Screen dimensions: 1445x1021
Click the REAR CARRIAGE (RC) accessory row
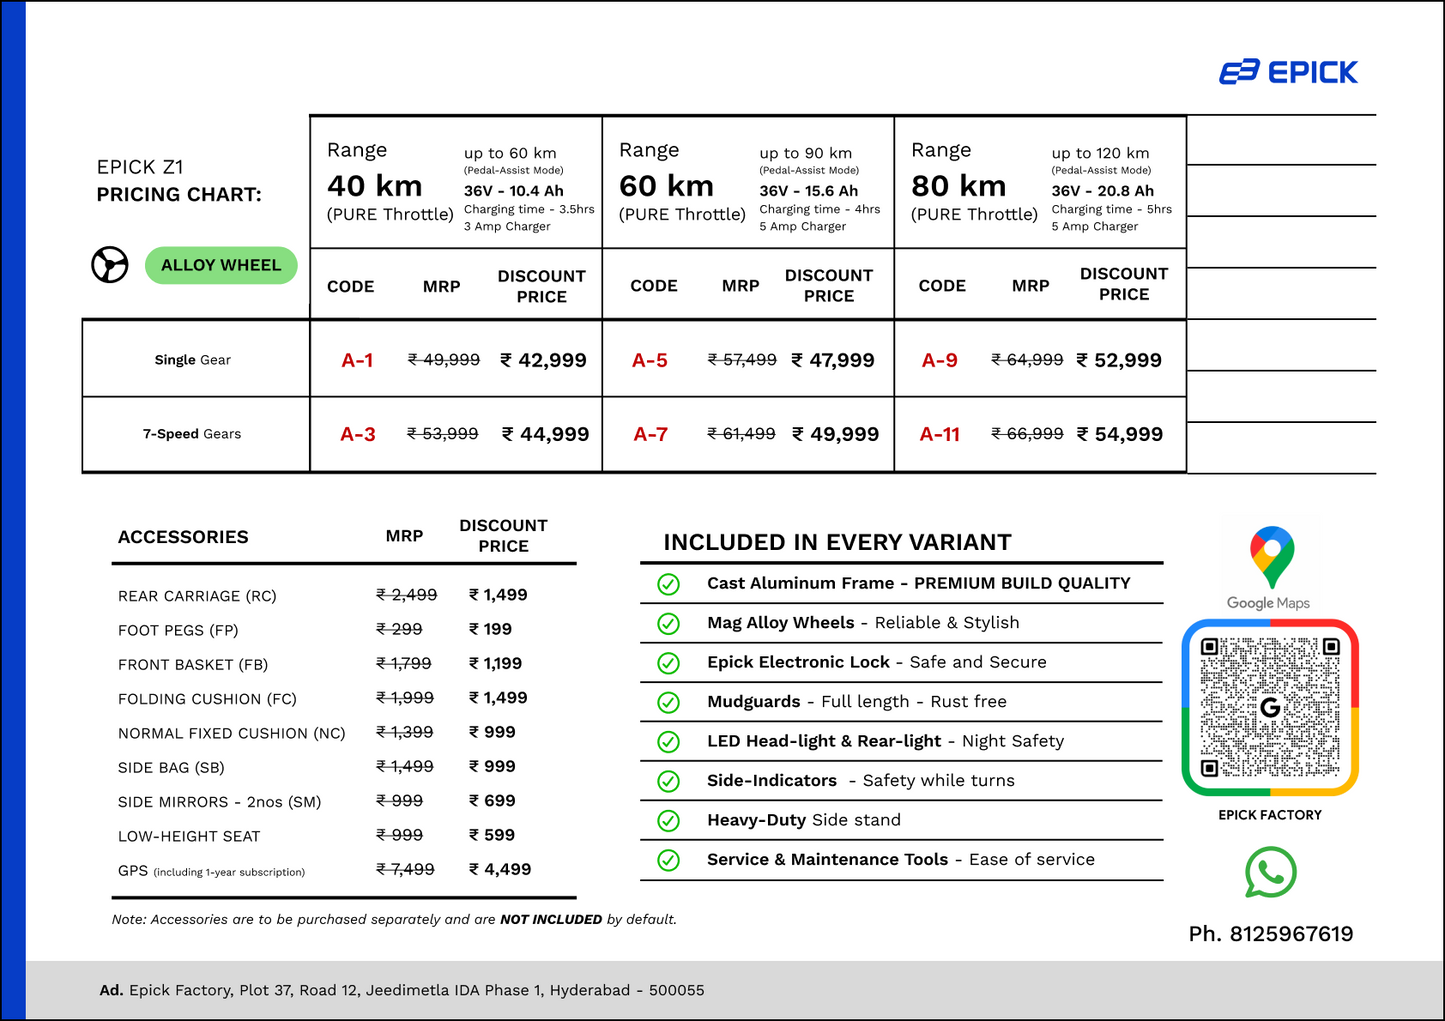click(x=344, y=595)
